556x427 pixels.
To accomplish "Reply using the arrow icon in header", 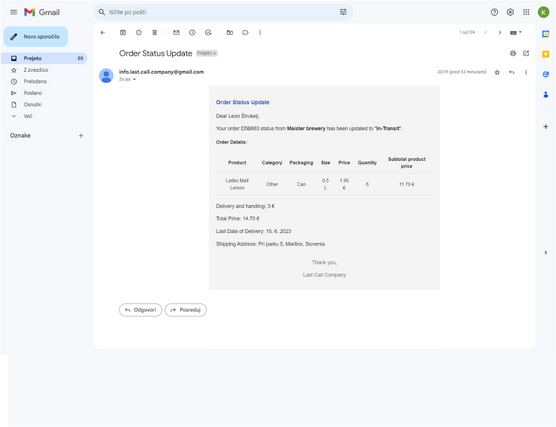I will [512, 72].
